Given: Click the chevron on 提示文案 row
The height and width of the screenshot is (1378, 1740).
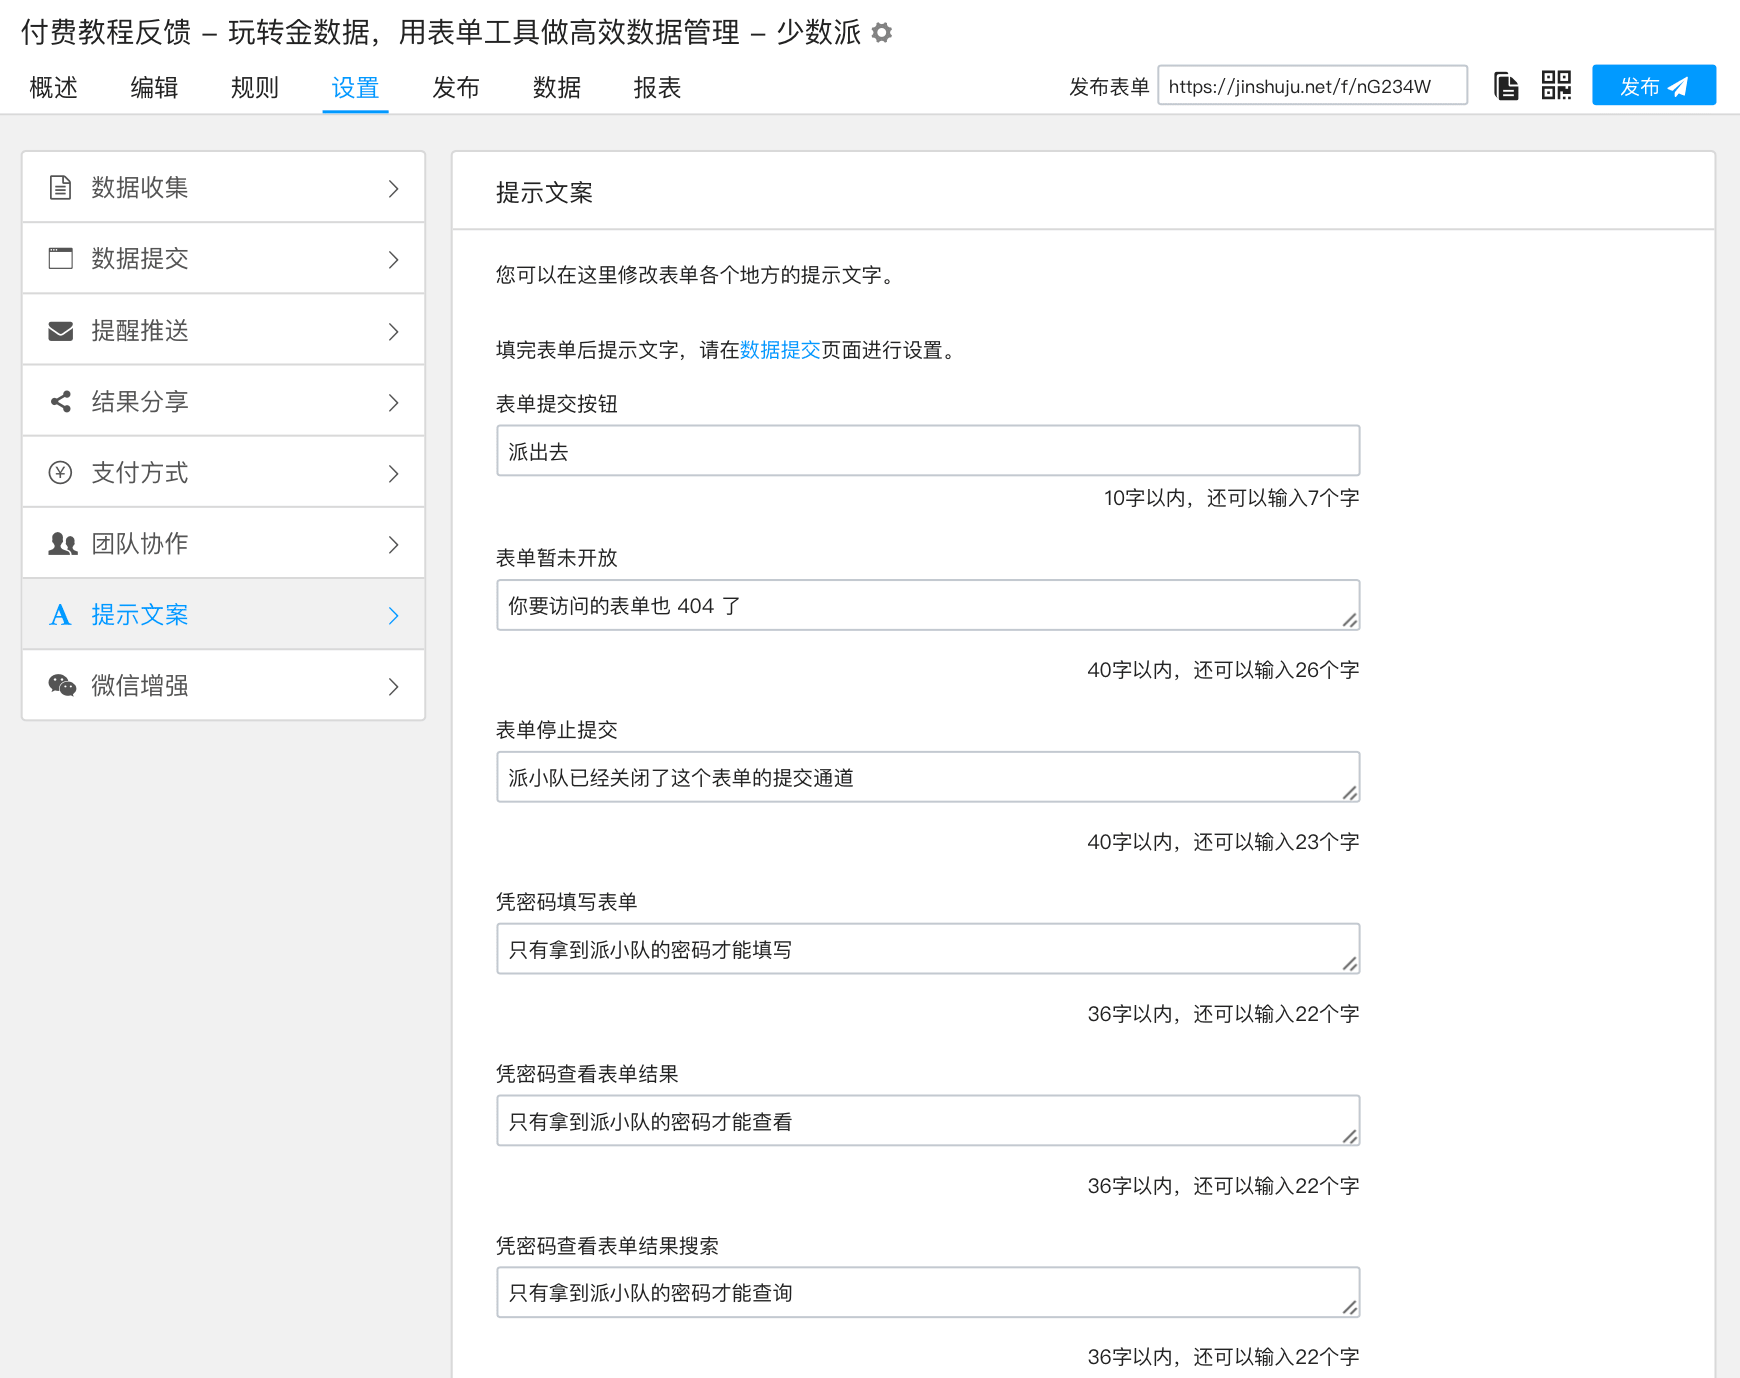Looking at the screenshot, I should click(393, 616).
